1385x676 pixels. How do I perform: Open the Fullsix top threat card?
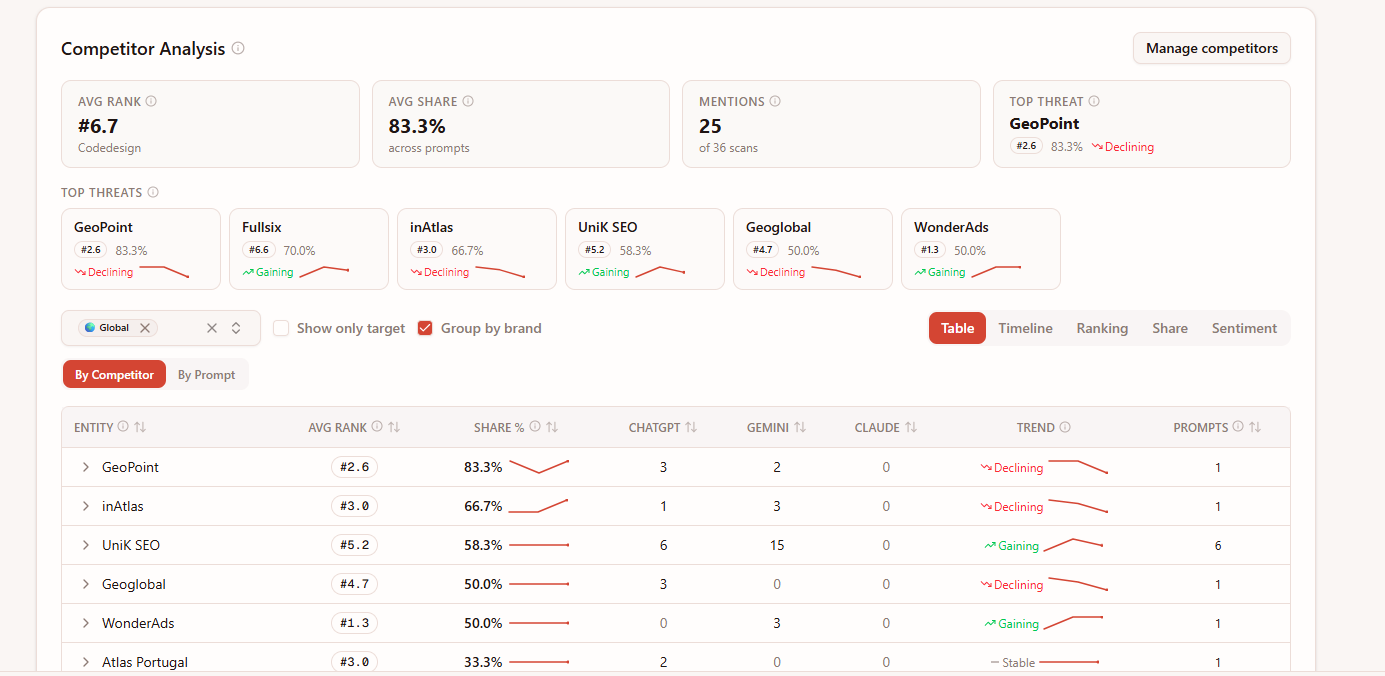pyautogui.click(x=309, y=249)
